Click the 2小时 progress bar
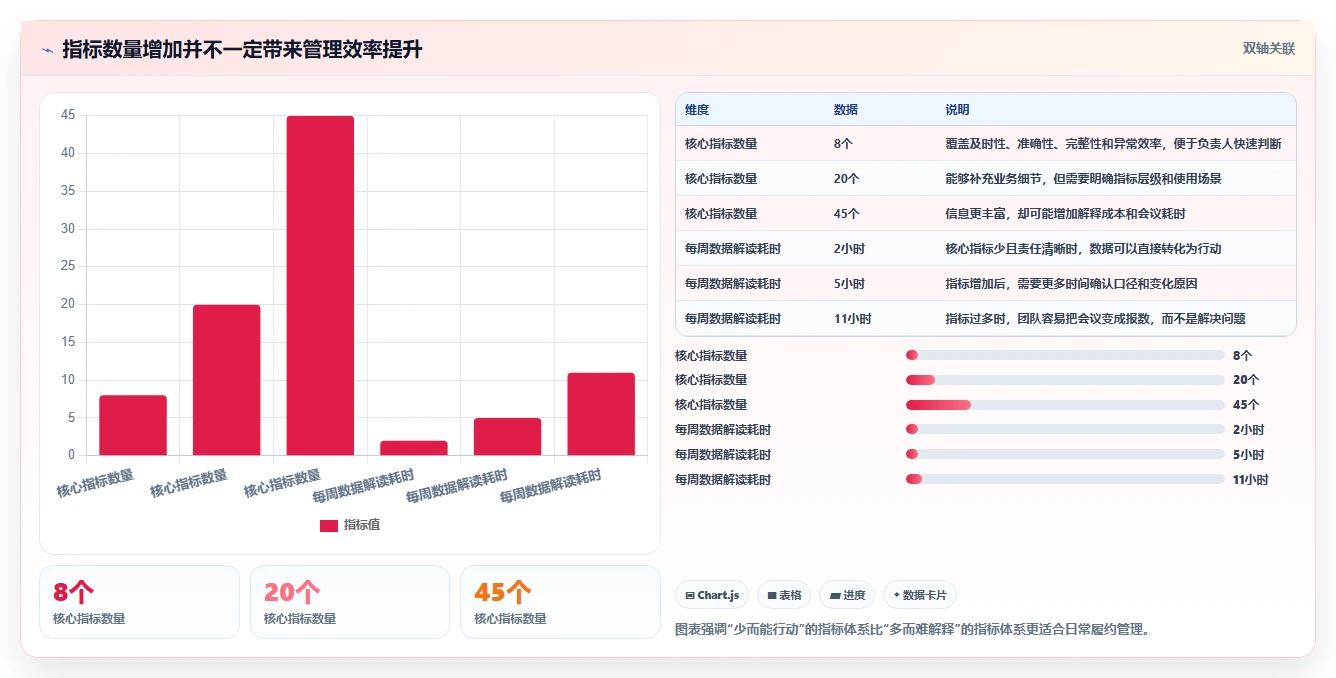The height and width of the screenshot is (678, 1336). (1065, 430)
